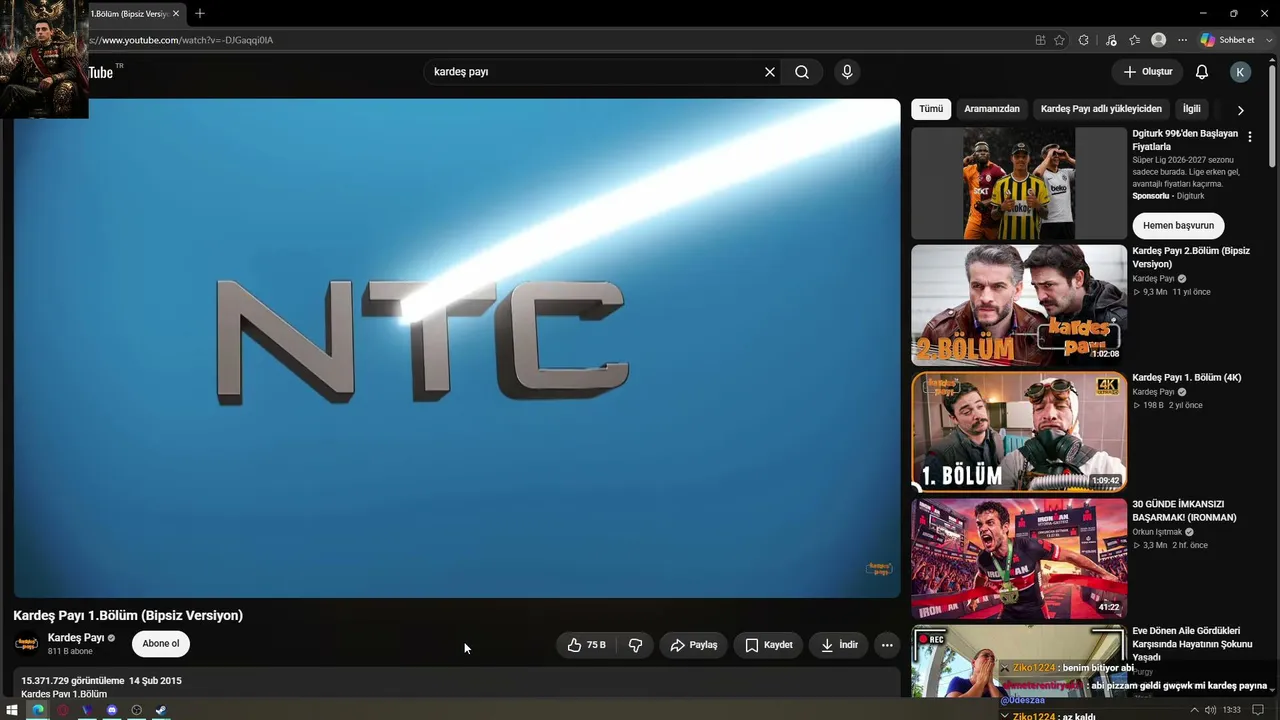Screen dimensions: 1280x720
Task: Subscribe using the Abone ol button
Action: click(161, 644)
